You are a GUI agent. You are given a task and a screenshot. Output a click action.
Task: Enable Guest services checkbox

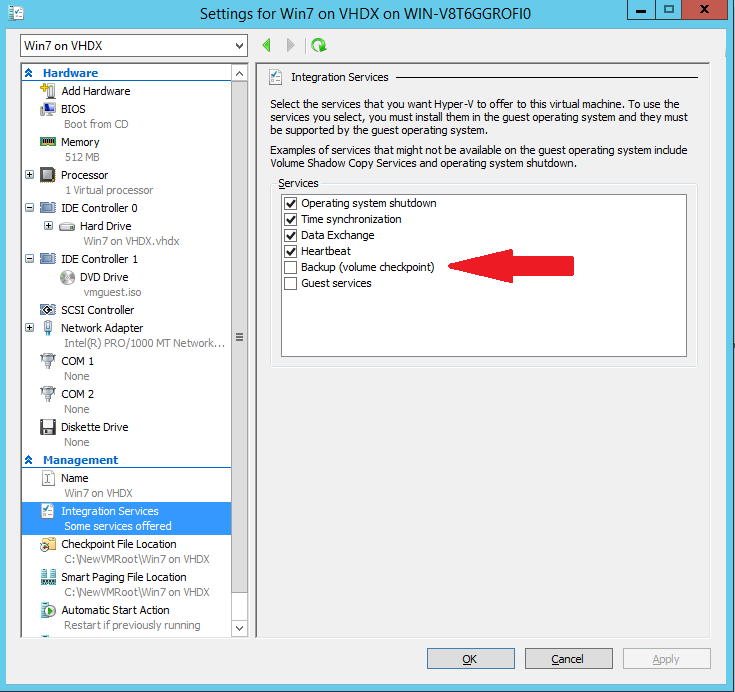[291, 283]
